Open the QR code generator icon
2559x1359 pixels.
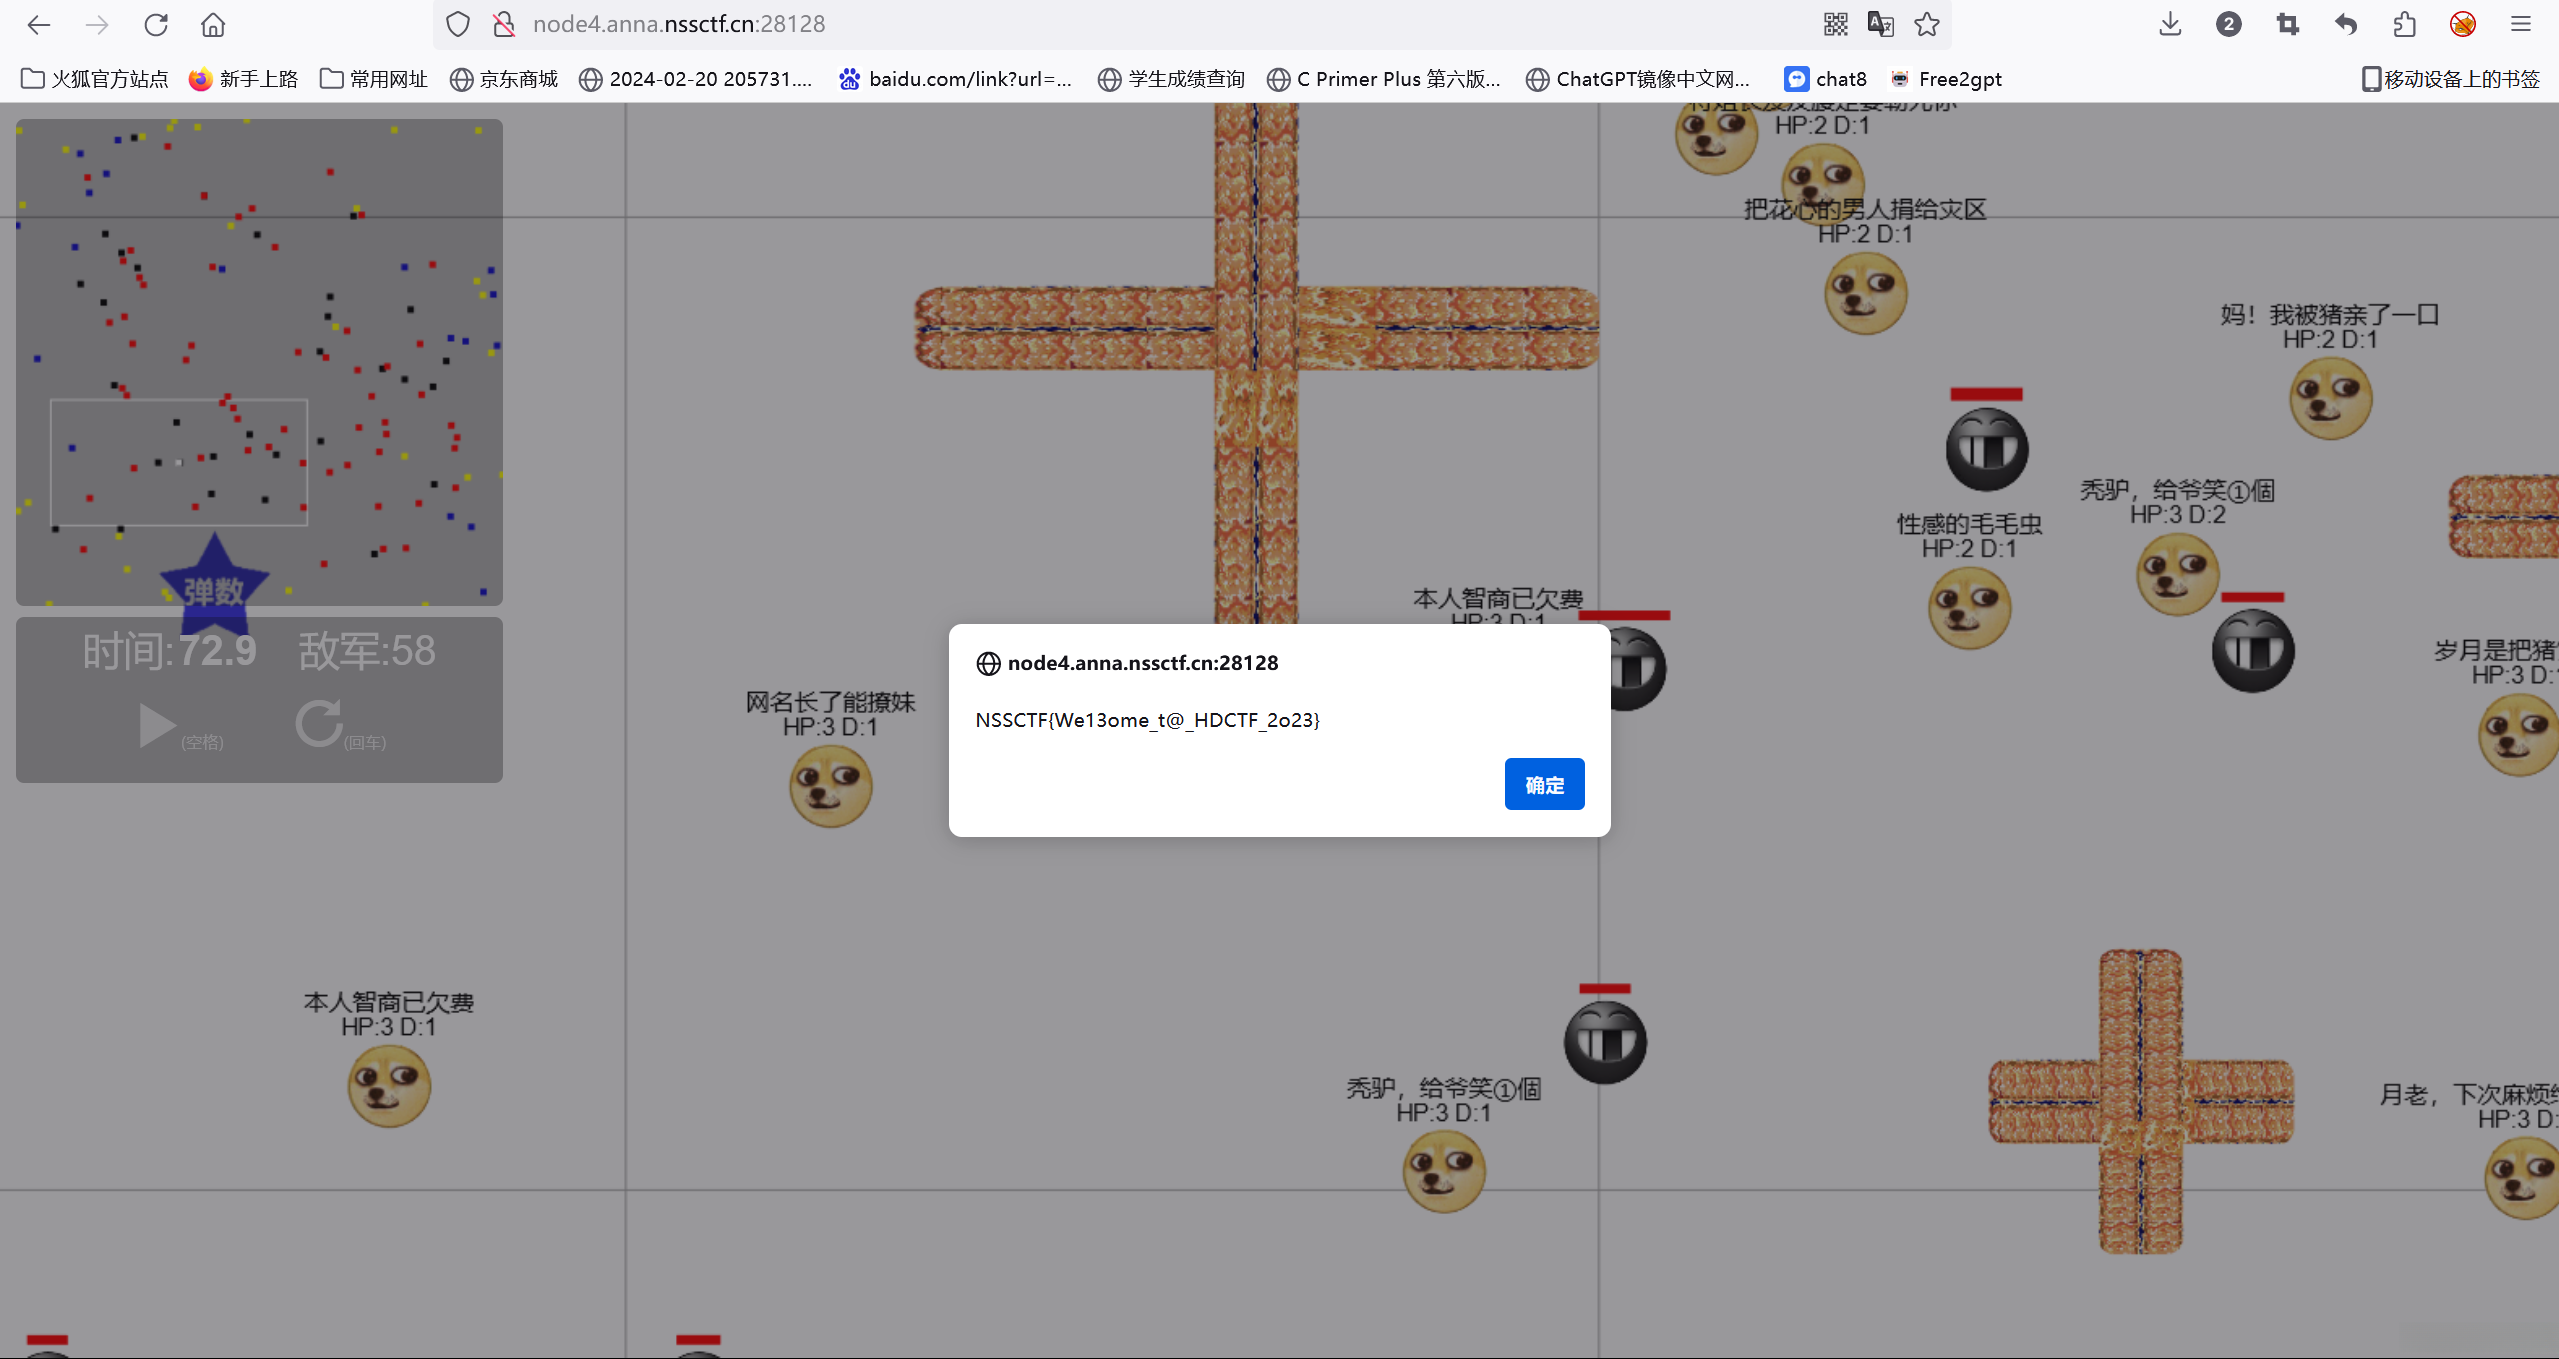pos(1836,25)
